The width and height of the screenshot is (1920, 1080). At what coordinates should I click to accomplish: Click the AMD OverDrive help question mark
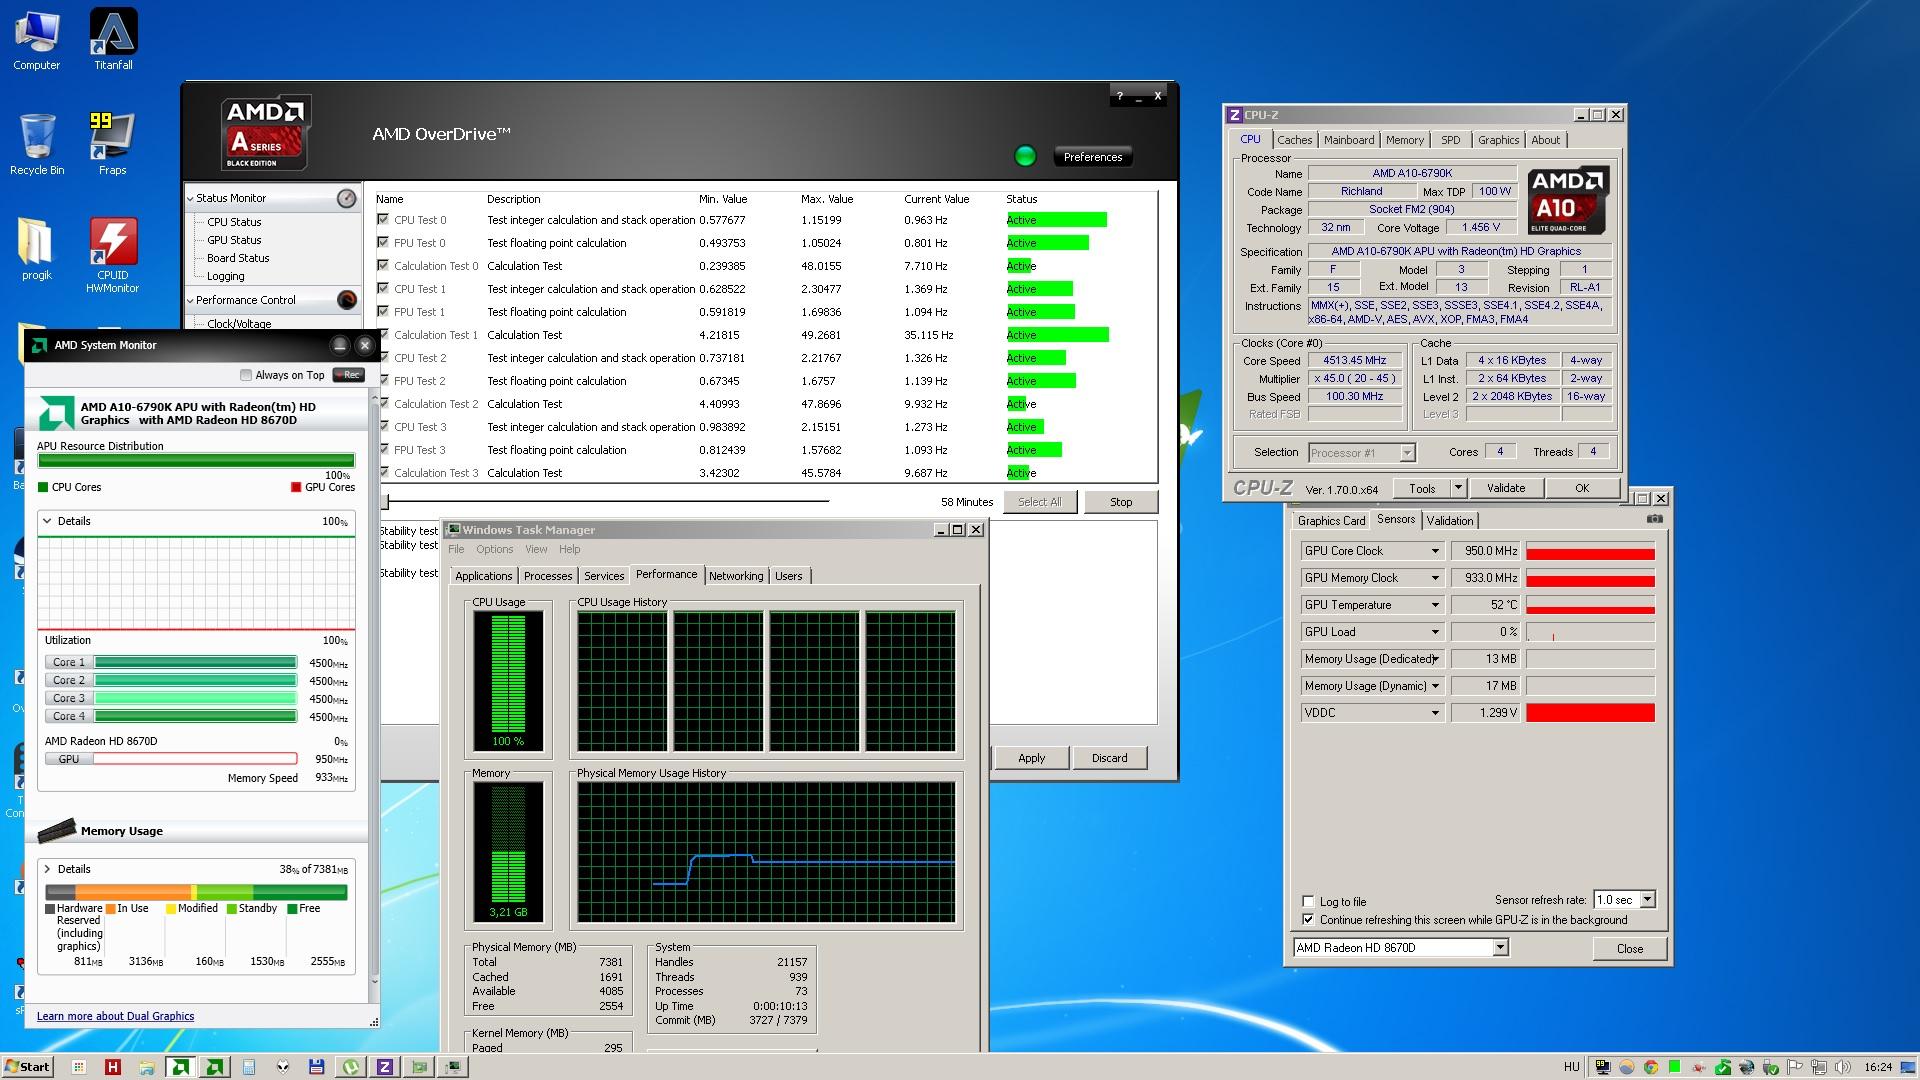pyautogui.click(x=1119, y=97)
